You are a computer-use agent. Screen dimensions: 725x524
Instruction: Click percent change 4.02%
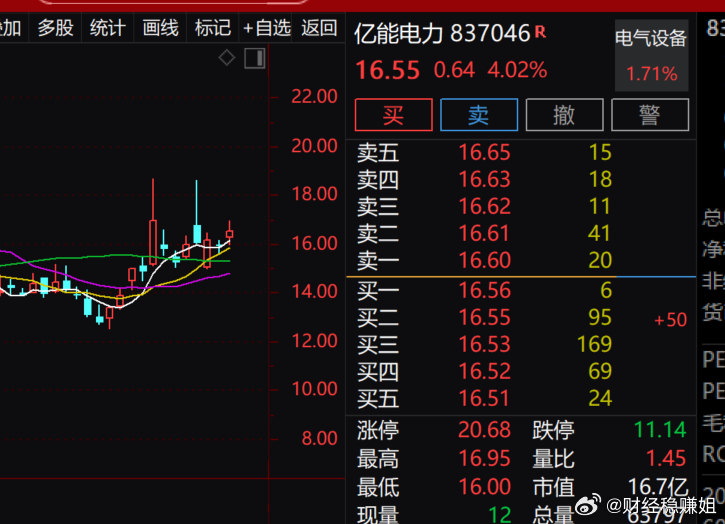tap(517, 70)
